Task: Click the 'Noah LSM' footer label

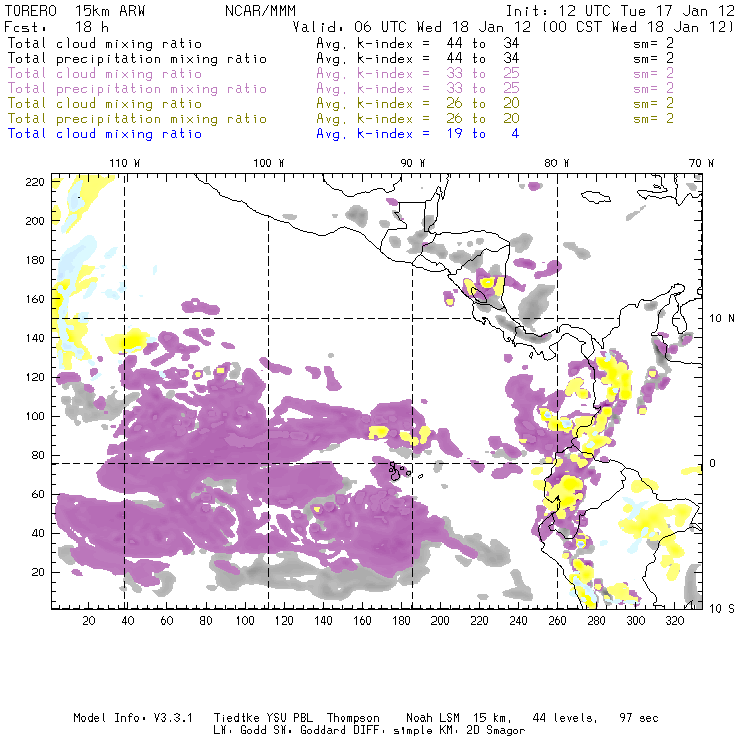Action: click(433, 718)
